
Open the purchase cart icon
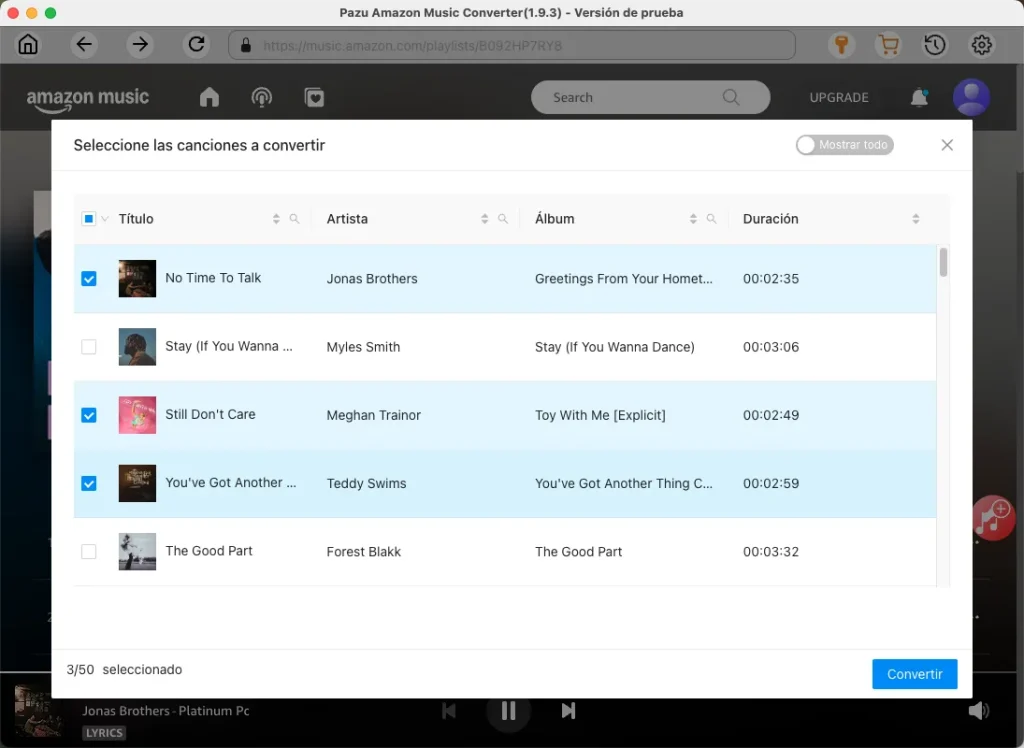click(x=888, y=45)
